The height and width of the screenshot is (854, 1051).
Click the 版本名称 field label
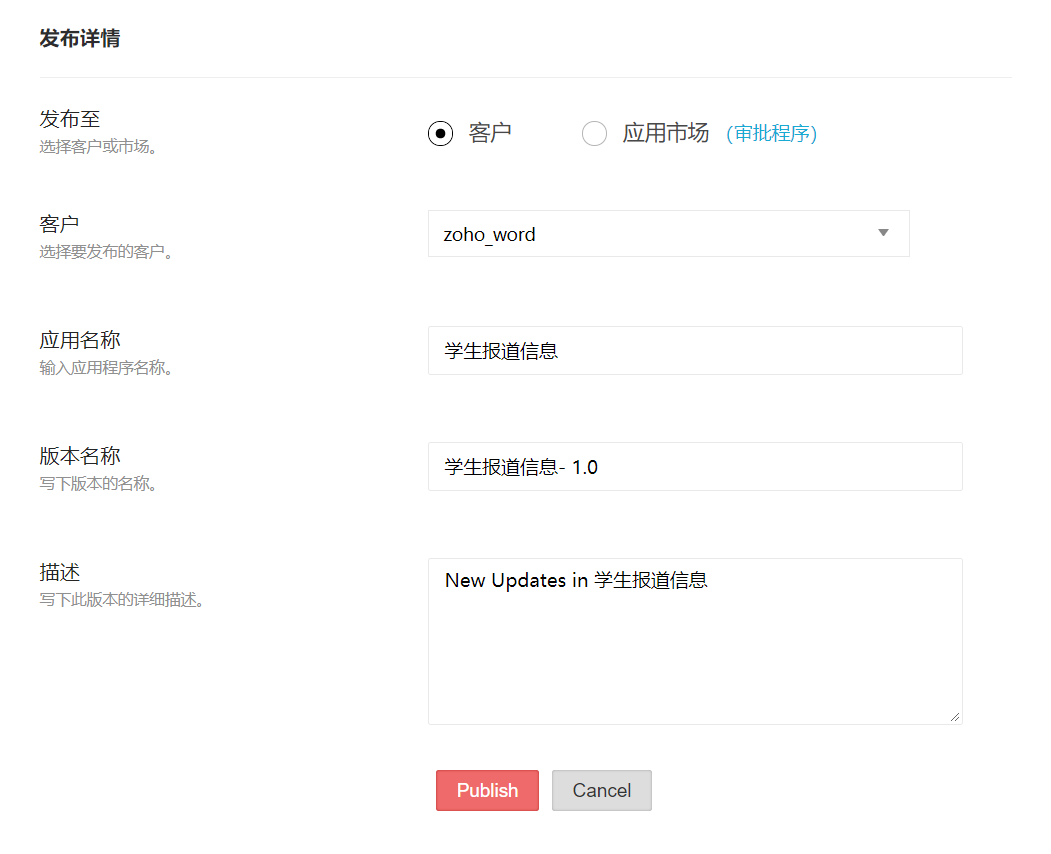pyautogui.click(x=80, y=456)
